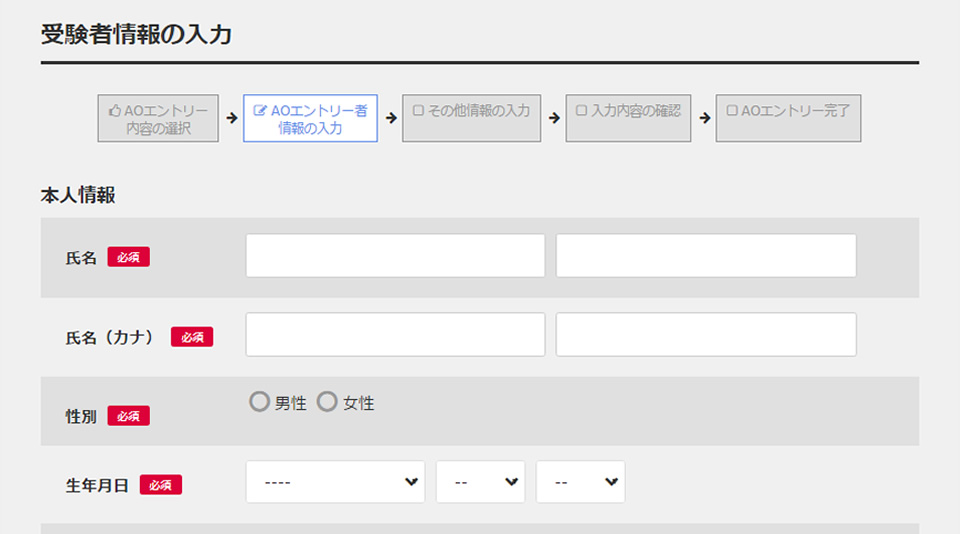This screenshot has height=534, width=960.
Task: Open the birth month dropdown in 生年月日
Action: 480,482
